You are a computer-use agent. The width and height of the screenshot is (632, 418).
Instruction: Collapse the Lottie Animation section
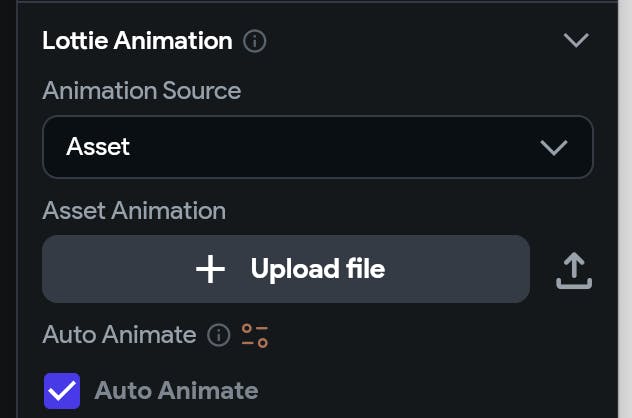click(576, 41)
